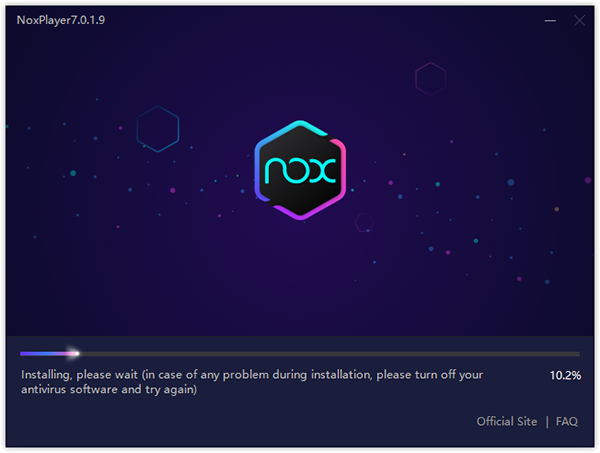Click the Nox hexagon logo
Image resolution: width=600 pixels, height=453 pixels.
click(x=300, y=170)
